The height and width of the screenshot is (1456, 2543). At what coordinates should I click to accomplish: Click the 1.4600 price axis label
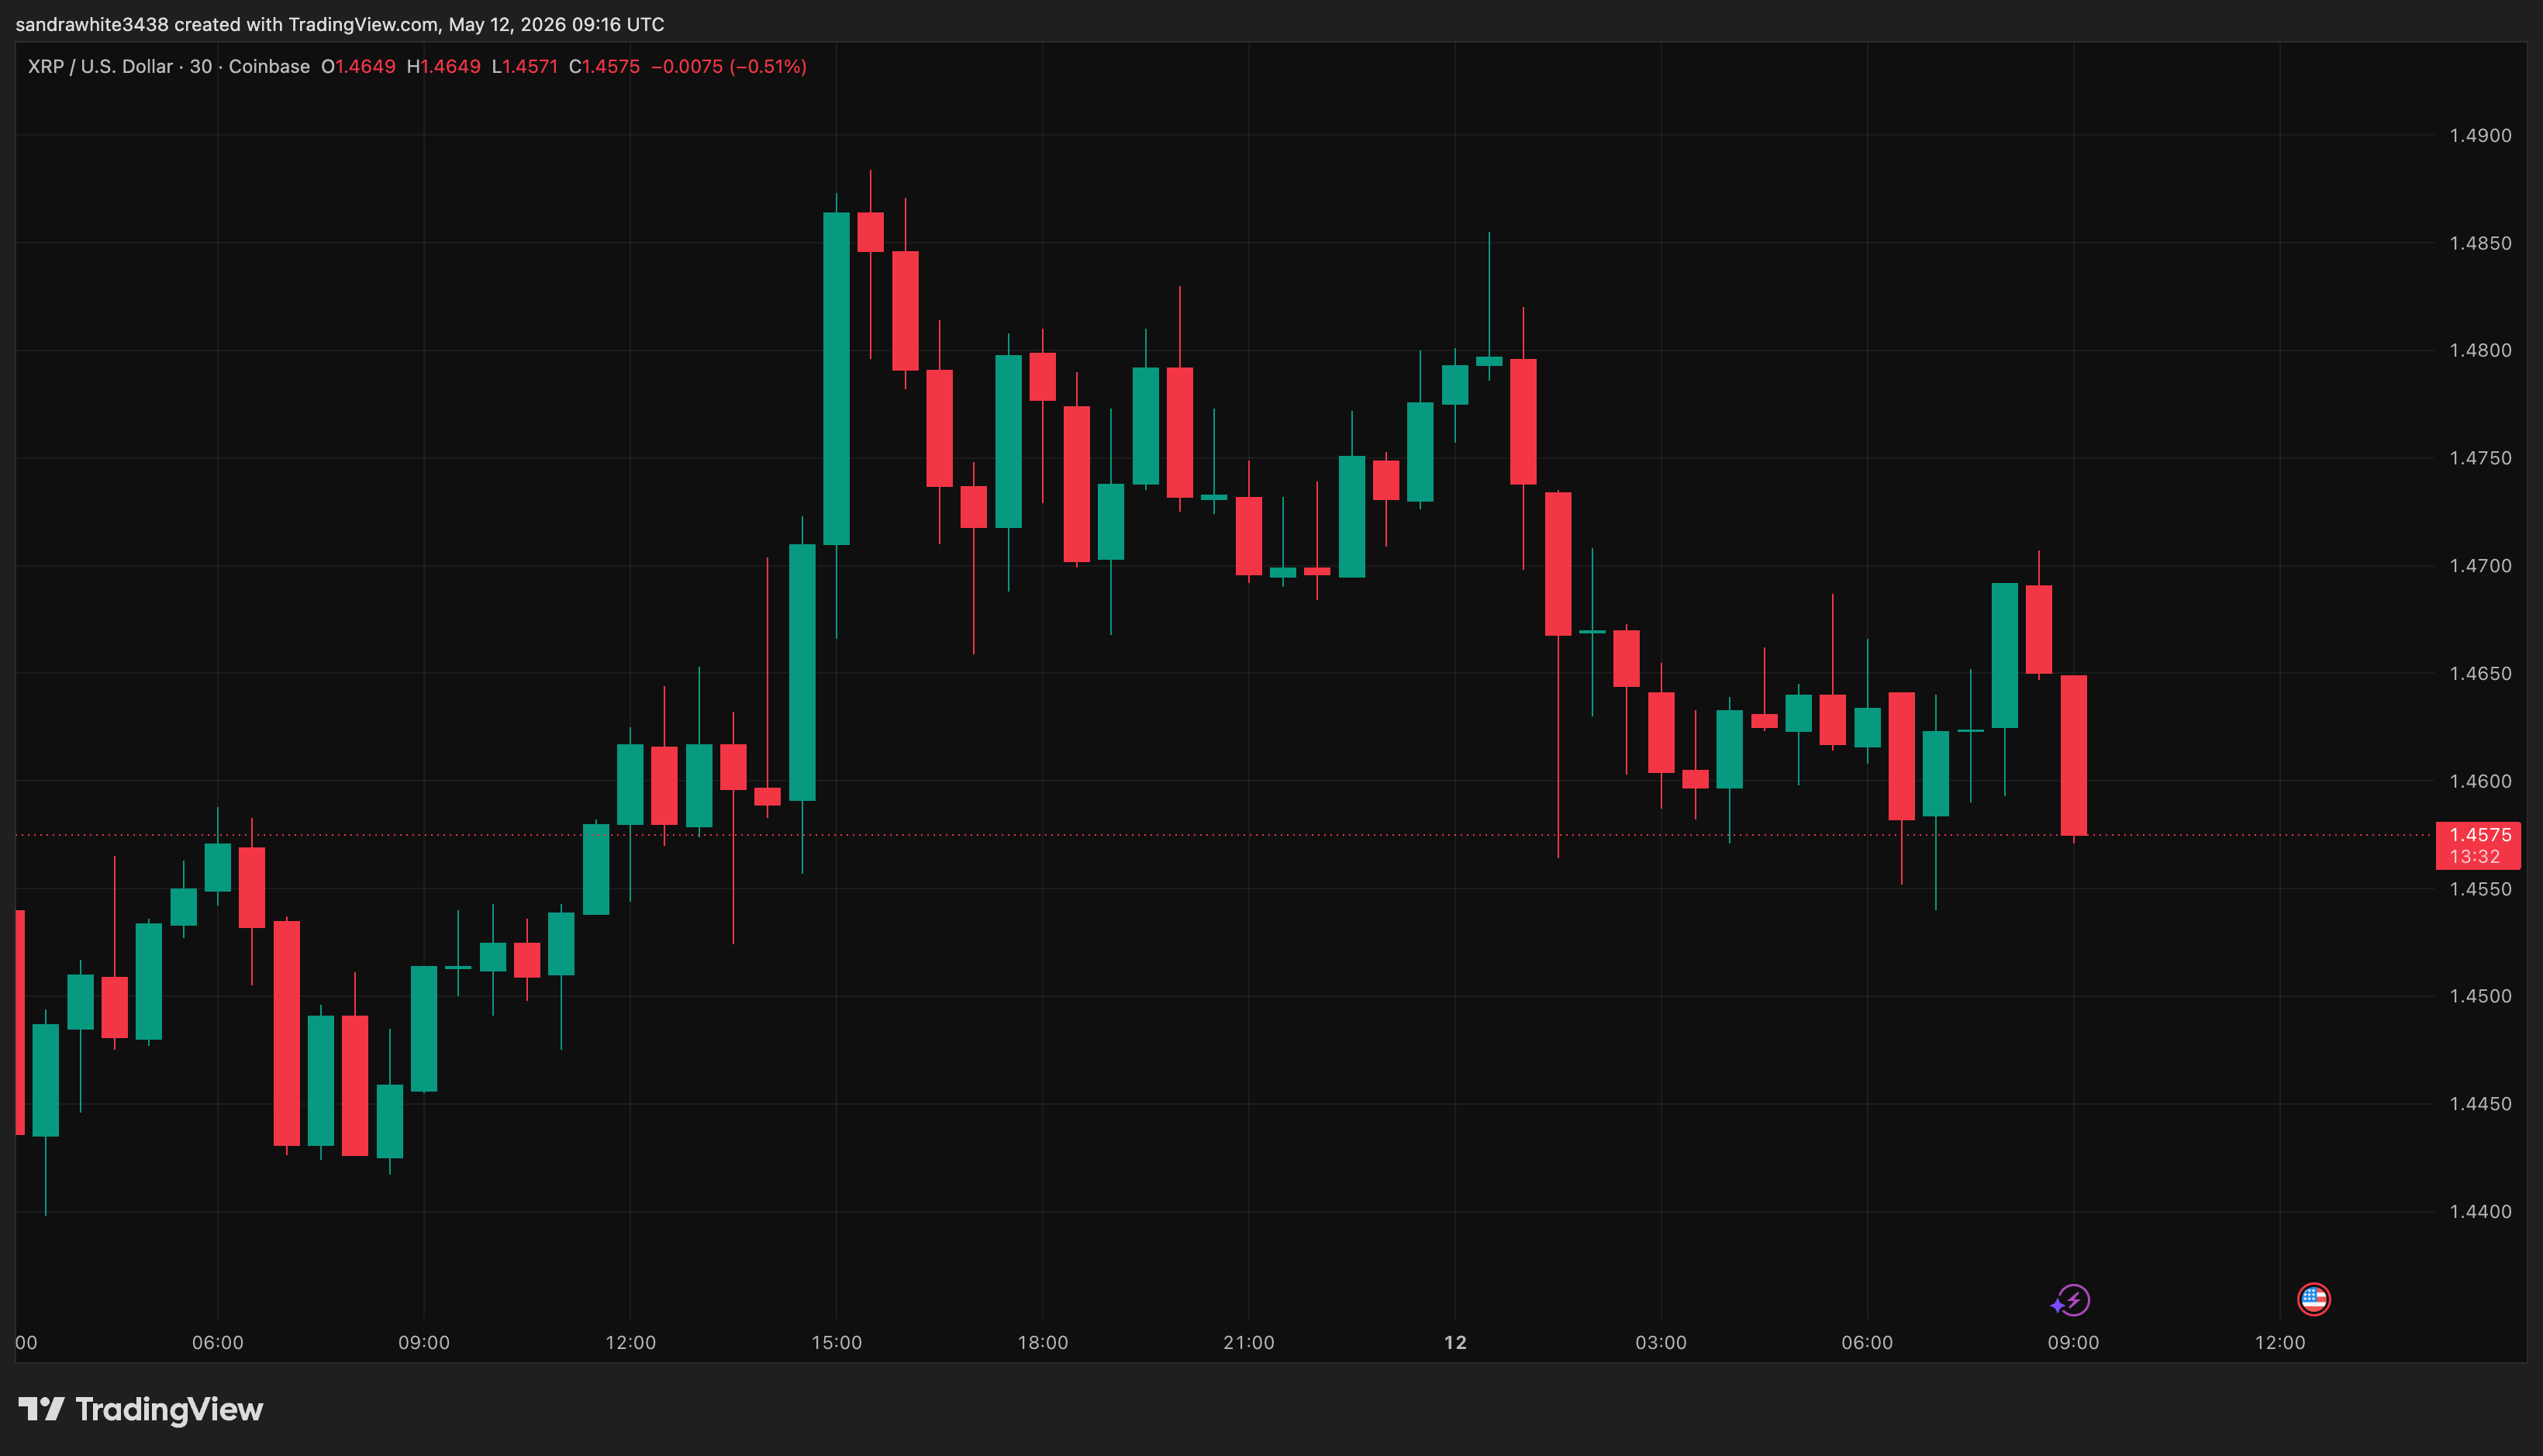(x=2480, y=781)
